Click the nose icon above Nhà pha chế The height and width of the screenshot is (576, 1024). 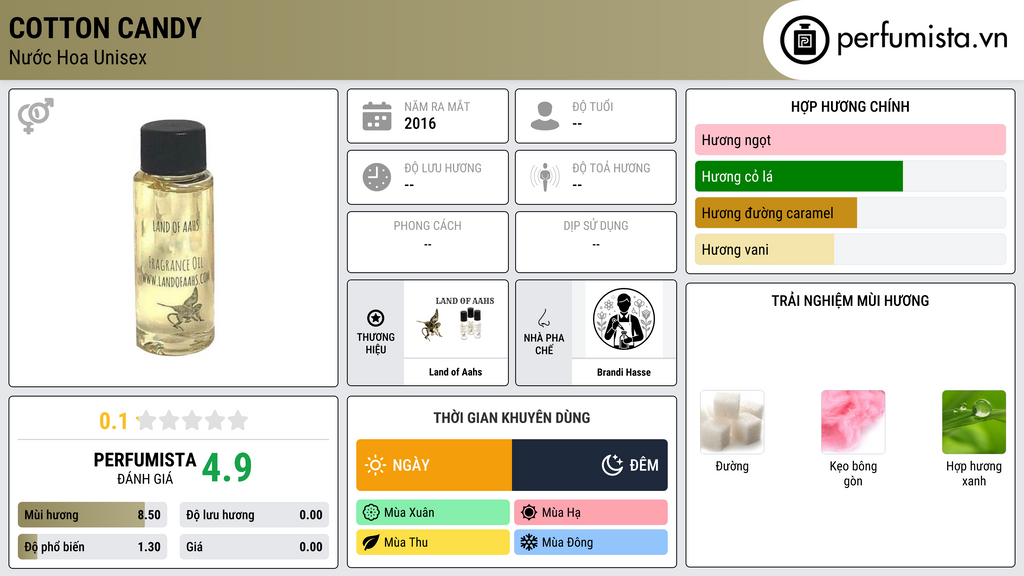pos(544,318)
